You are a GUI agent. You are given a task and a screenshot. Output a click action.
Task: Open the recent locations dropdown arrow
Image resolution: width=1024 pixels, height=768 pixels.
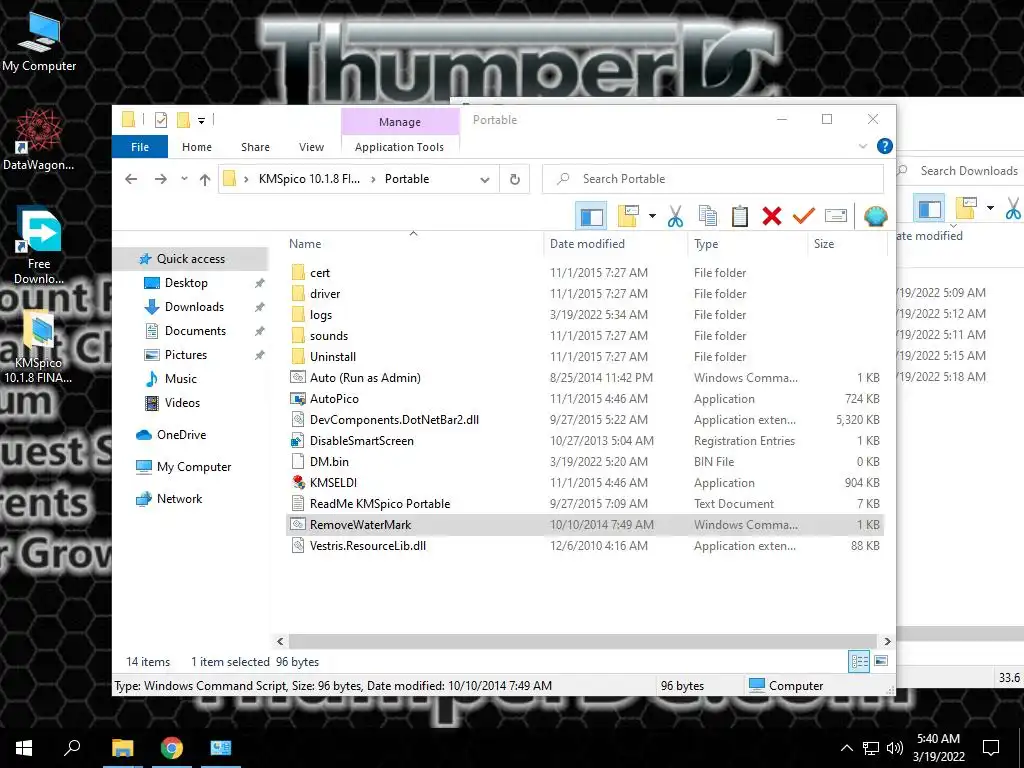tap(184, 179)
